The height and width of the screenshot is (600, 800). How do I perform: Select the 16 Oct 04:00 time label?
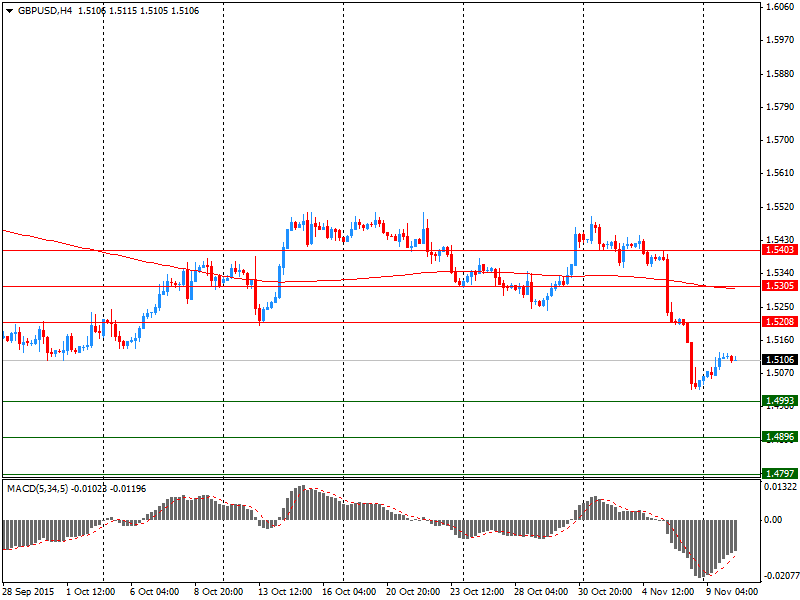(x=349, y=592)
